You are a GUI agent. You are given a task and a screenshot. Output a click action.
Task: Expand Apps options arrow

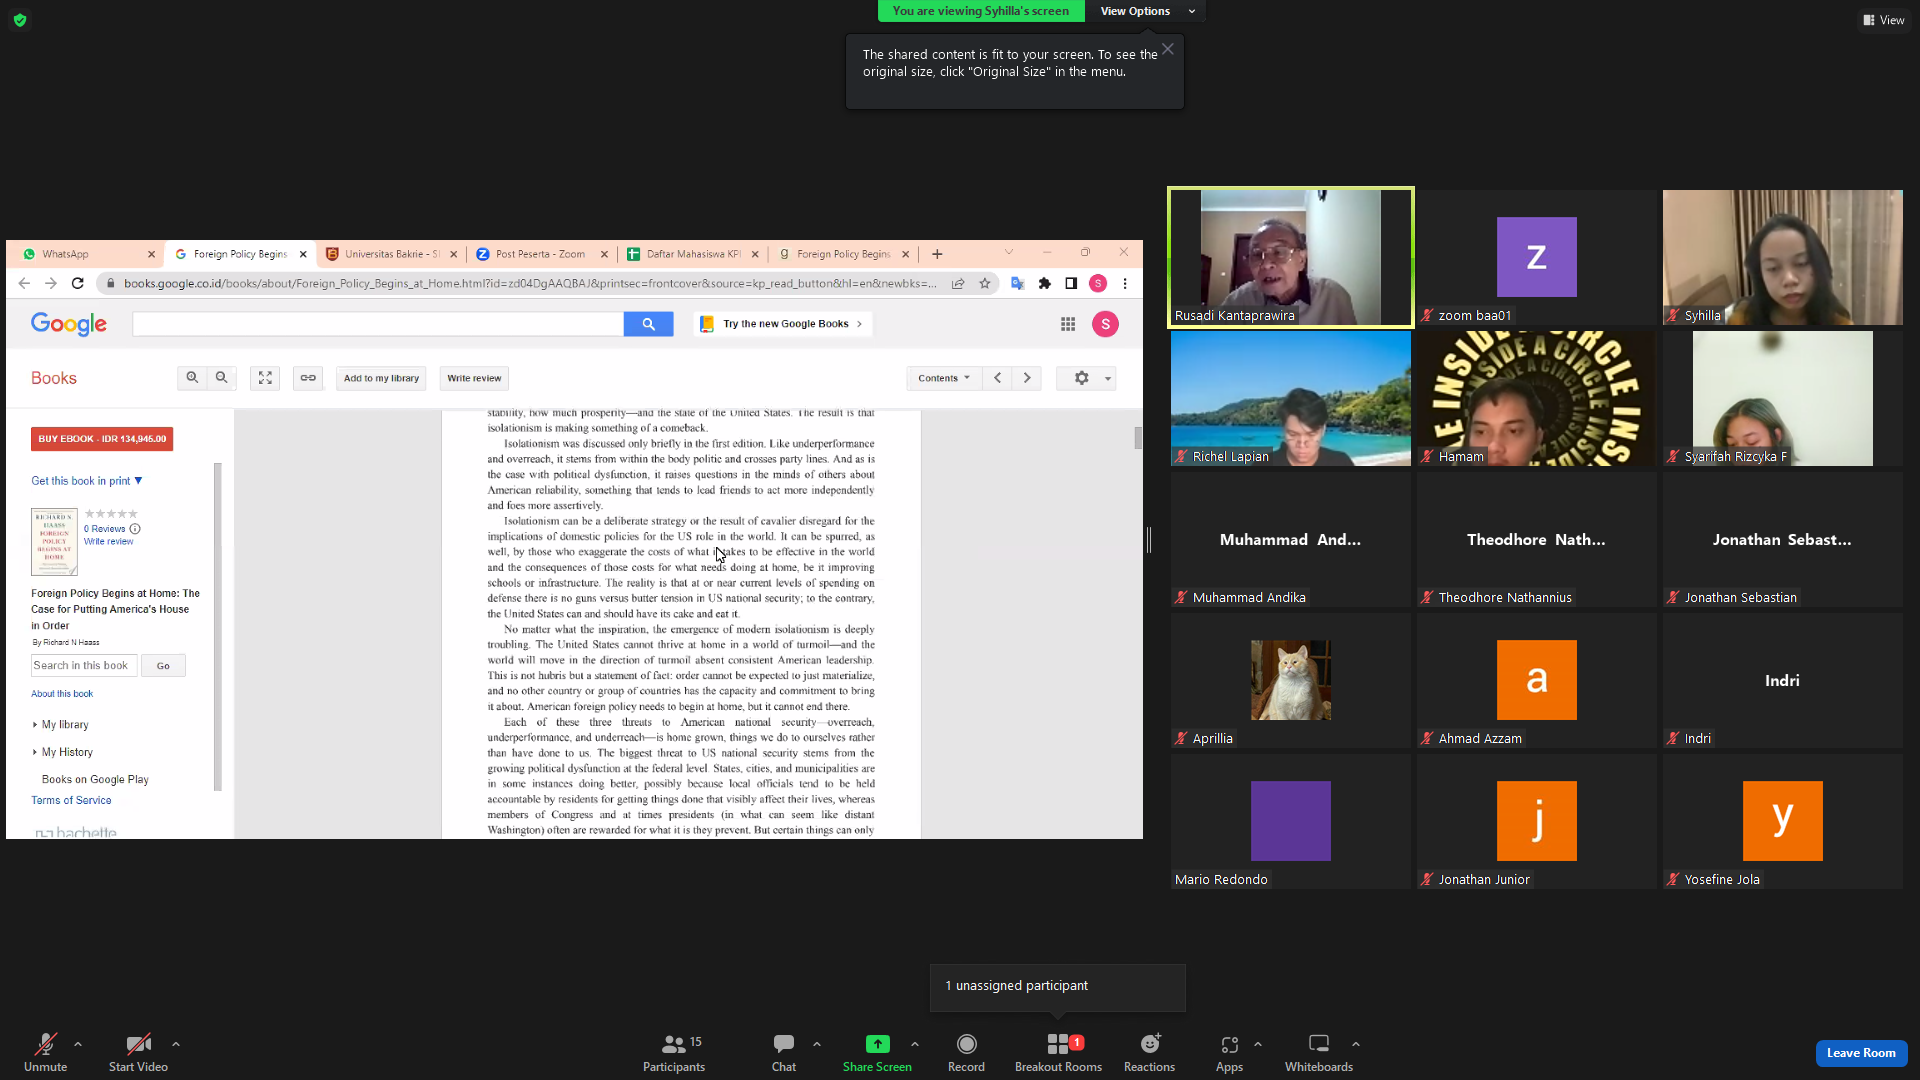click(x=1258, y=1044)
